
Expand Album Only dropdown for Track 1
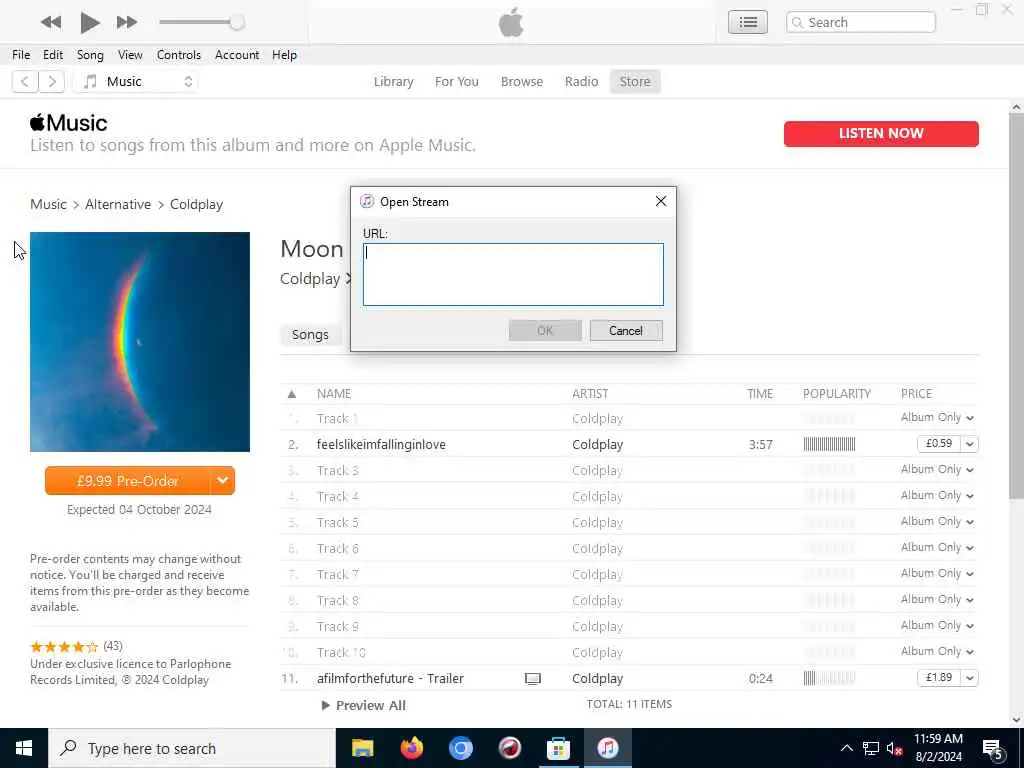pos(970,418)
